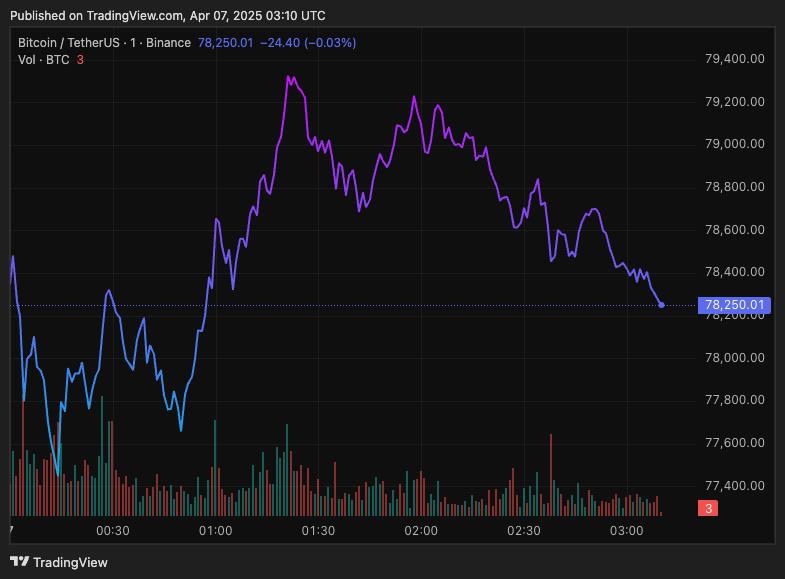The height and width of the screenshot is (579, 785).
Task: Click the red volume badge on price axis
Action: tap(707, 509)
